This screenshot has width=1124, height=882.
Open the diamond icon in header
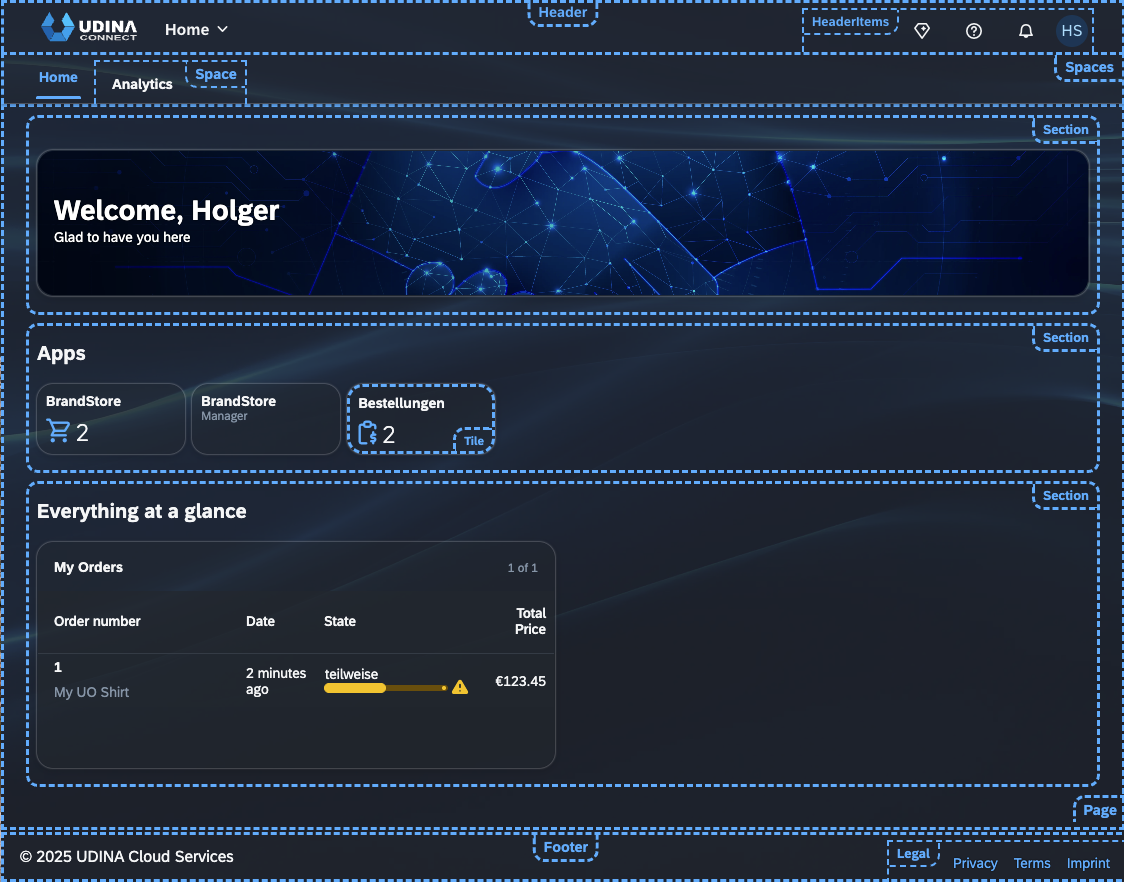point(922,31)
